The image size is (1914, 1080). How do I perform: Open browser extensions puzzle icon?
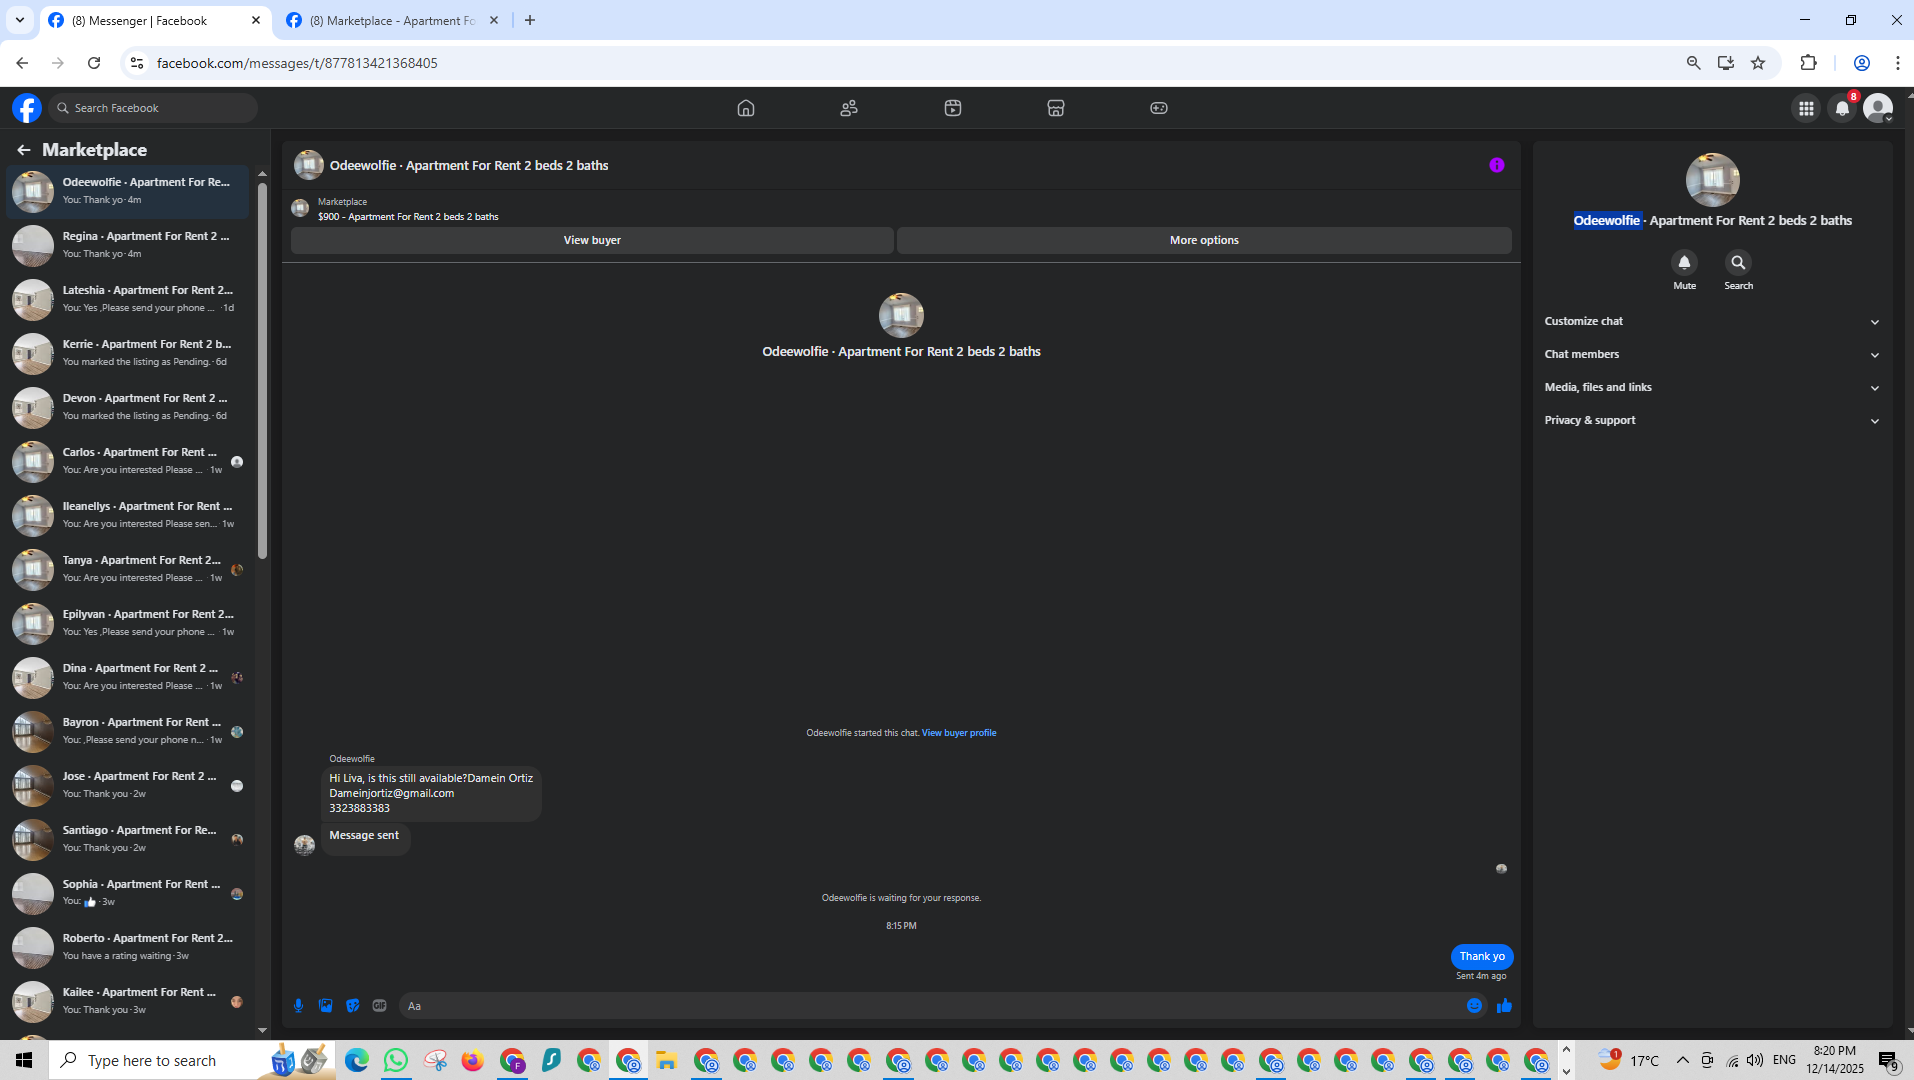[x=1808, y=63]
